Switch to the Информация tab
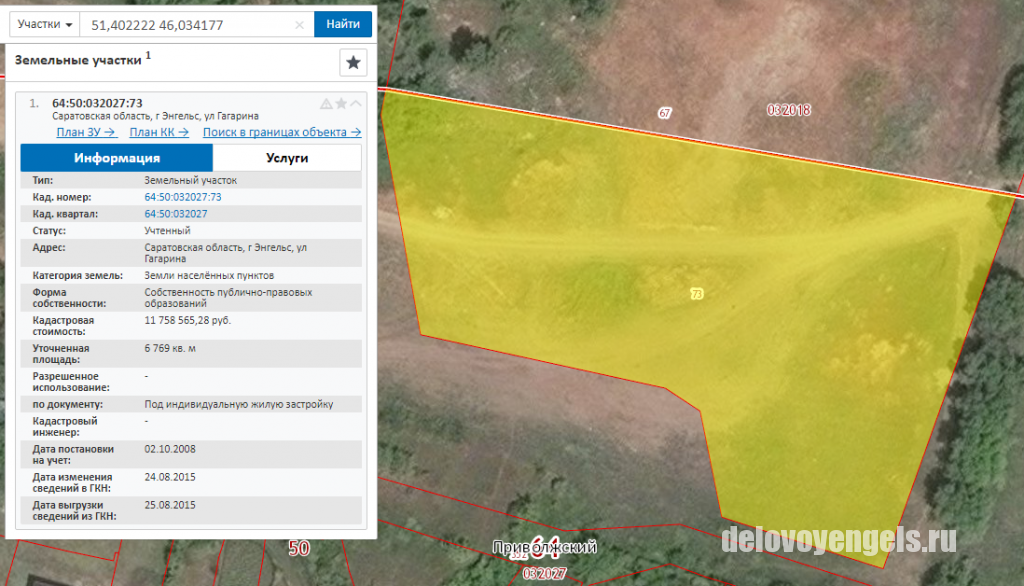Viewport: 1024px width, 586px height. (x=117, y=158)
